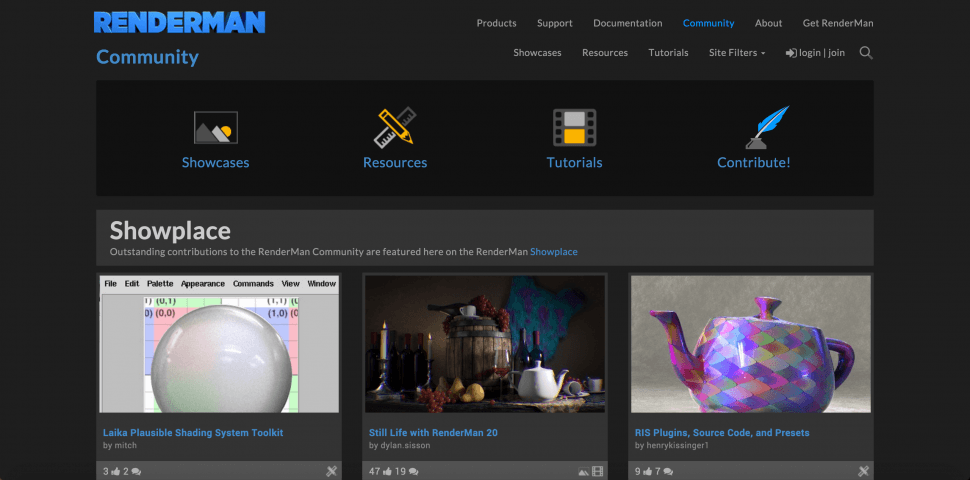Click the large Showcases label link

tap(215, 163)
